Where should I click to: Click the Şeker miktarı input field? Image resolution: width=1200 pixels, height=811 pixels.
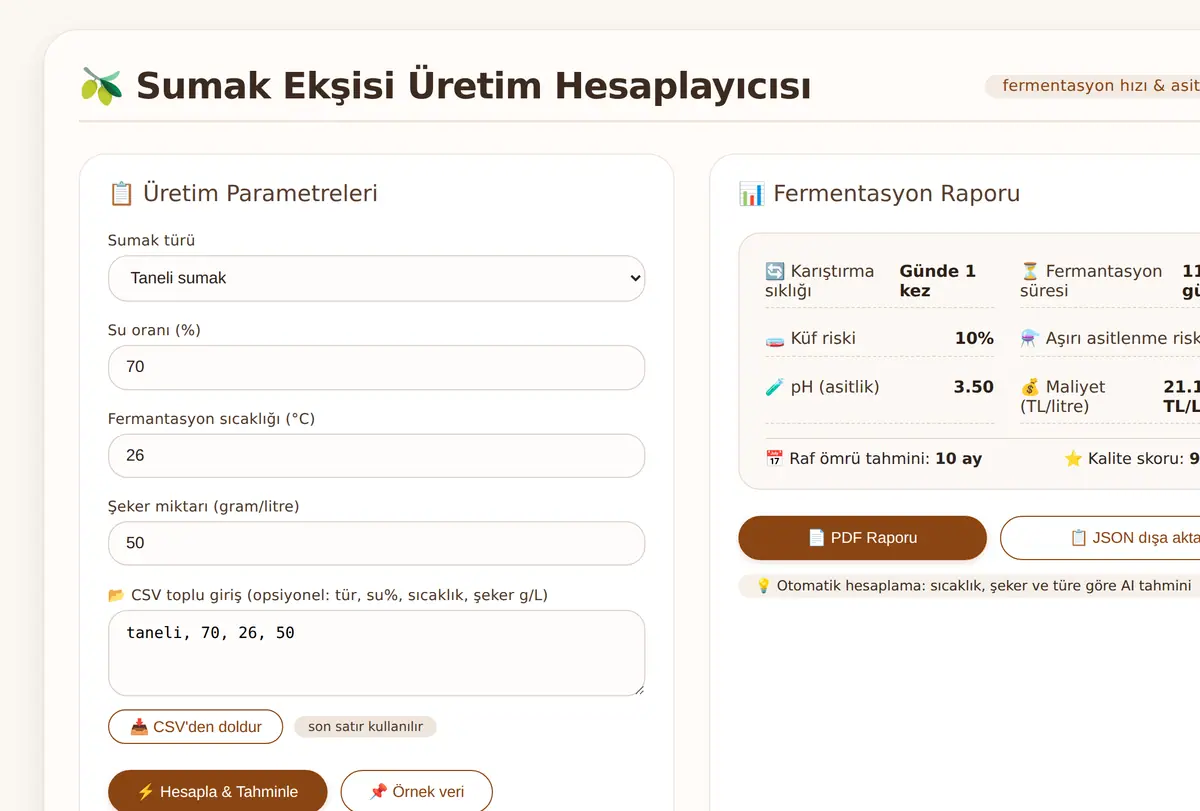(376, 543)
